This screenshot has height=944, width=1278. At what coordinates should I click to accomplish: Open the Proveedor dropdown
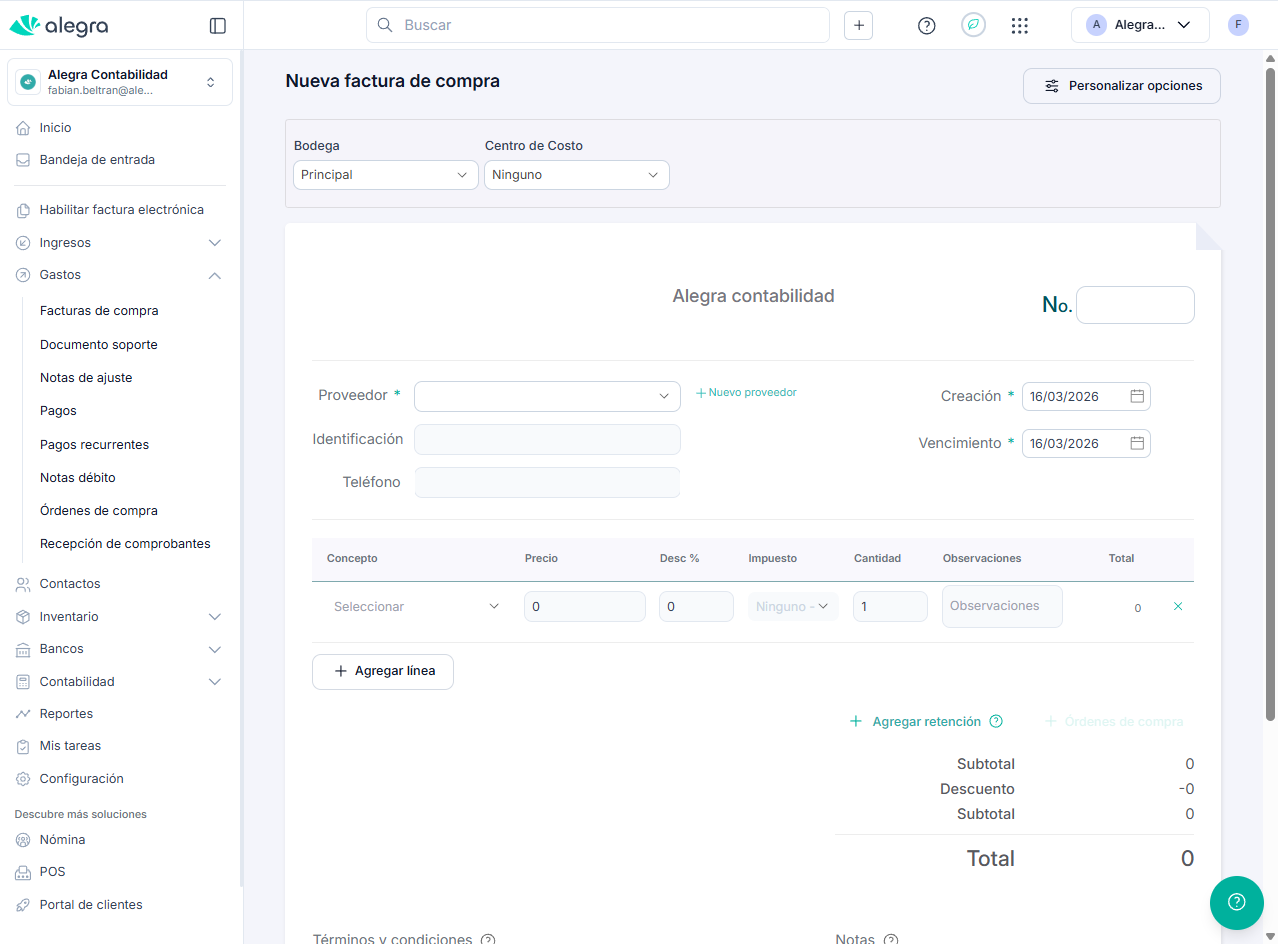click(x=547, y=396)
